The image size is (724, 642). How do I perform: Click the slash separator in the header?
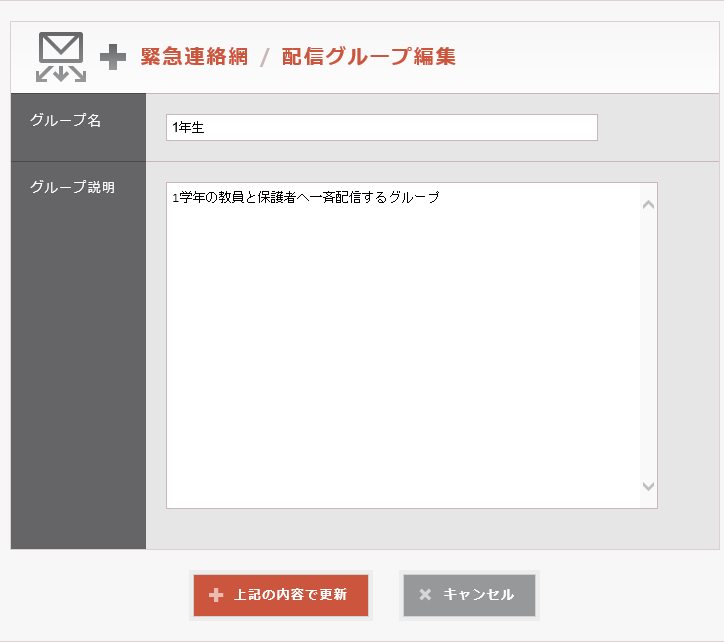pos(265,58)
